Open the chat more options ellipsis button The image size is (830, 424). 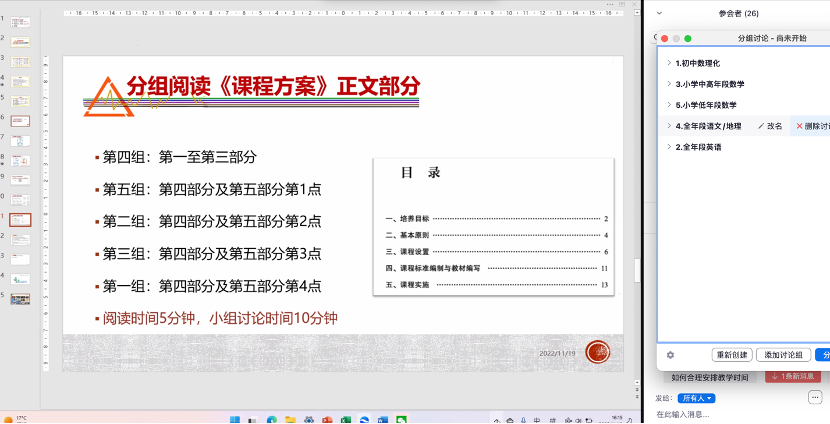click(815, 397)
